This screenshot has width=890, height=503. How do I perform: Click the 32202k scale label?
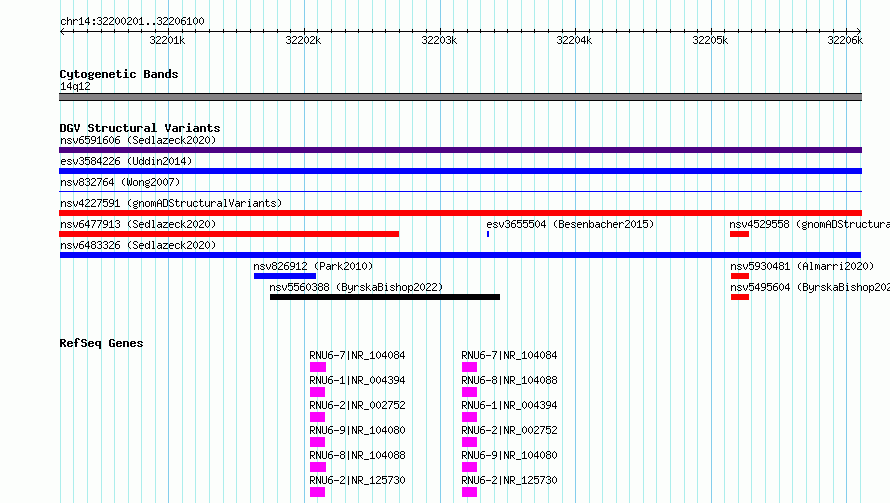point(303,40)
